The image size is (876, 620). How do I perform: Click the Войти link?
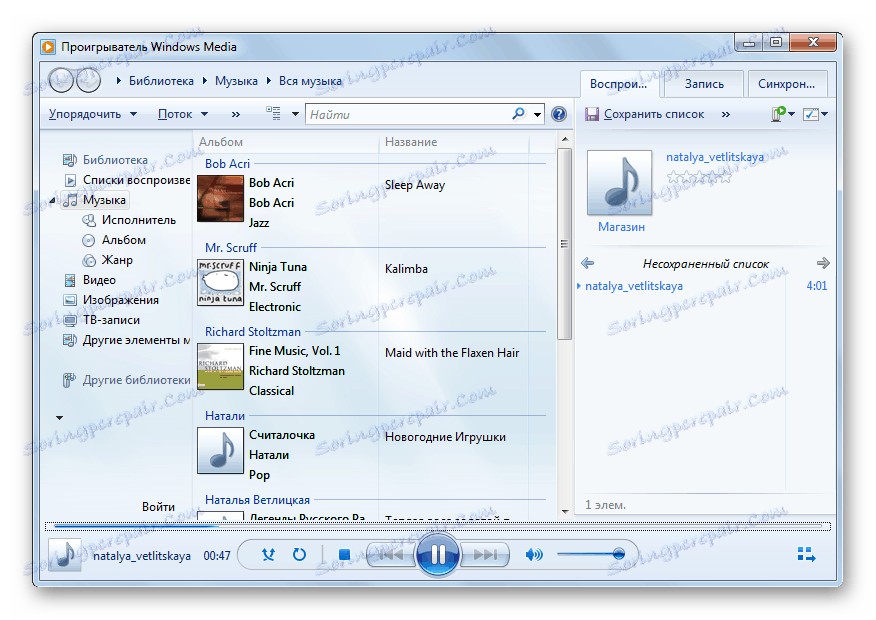pyautogui.click(x=158, y=507)
